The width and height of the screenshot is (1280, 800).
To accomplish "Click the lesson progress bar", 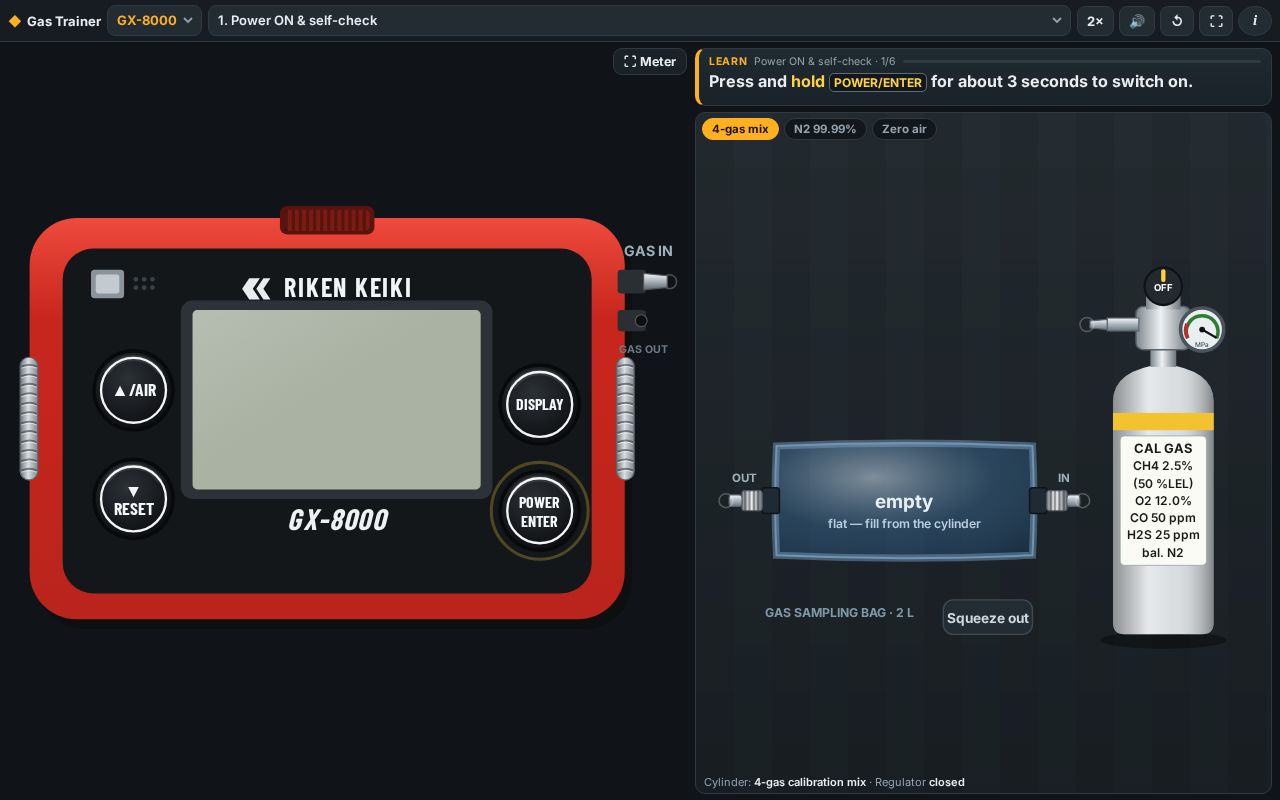I will tap(1082, 61).
